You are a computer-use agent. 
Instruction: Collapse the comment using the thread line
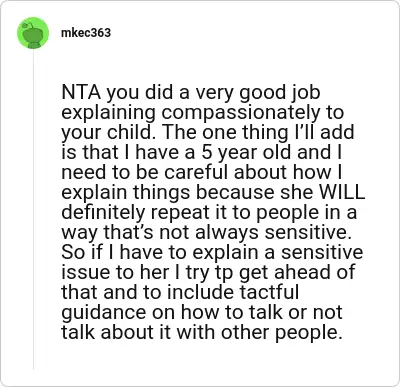point(33,209)
